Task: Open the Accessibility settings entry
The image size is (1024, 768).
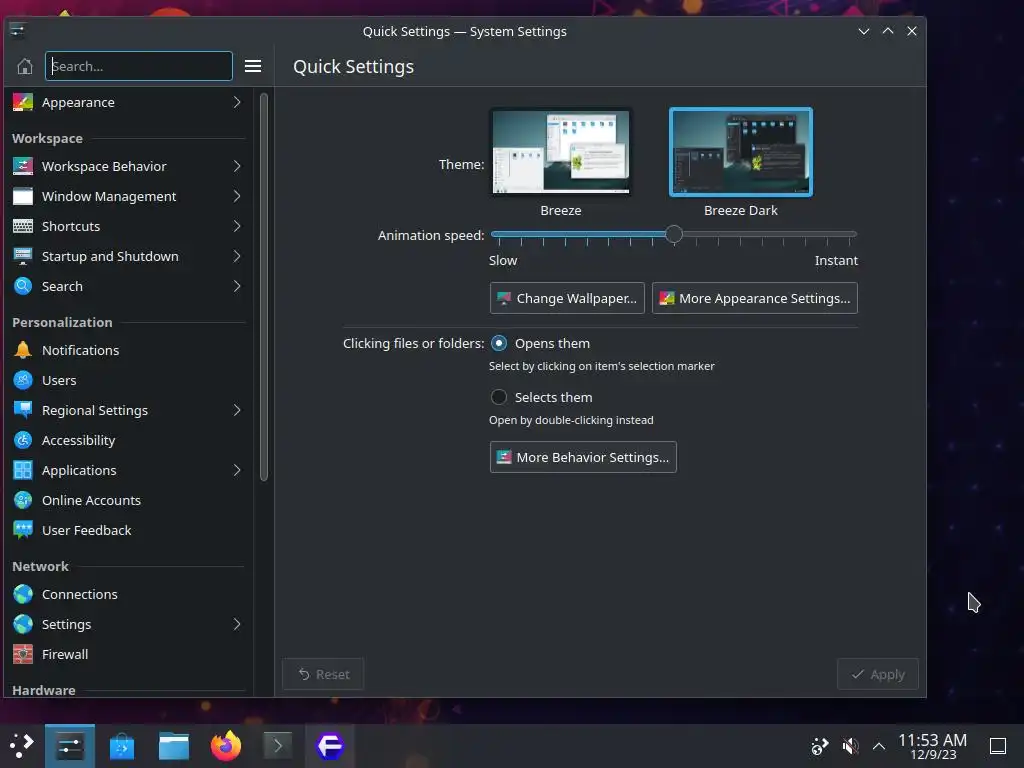Action: pyautogui.click(x=128, y=441)
